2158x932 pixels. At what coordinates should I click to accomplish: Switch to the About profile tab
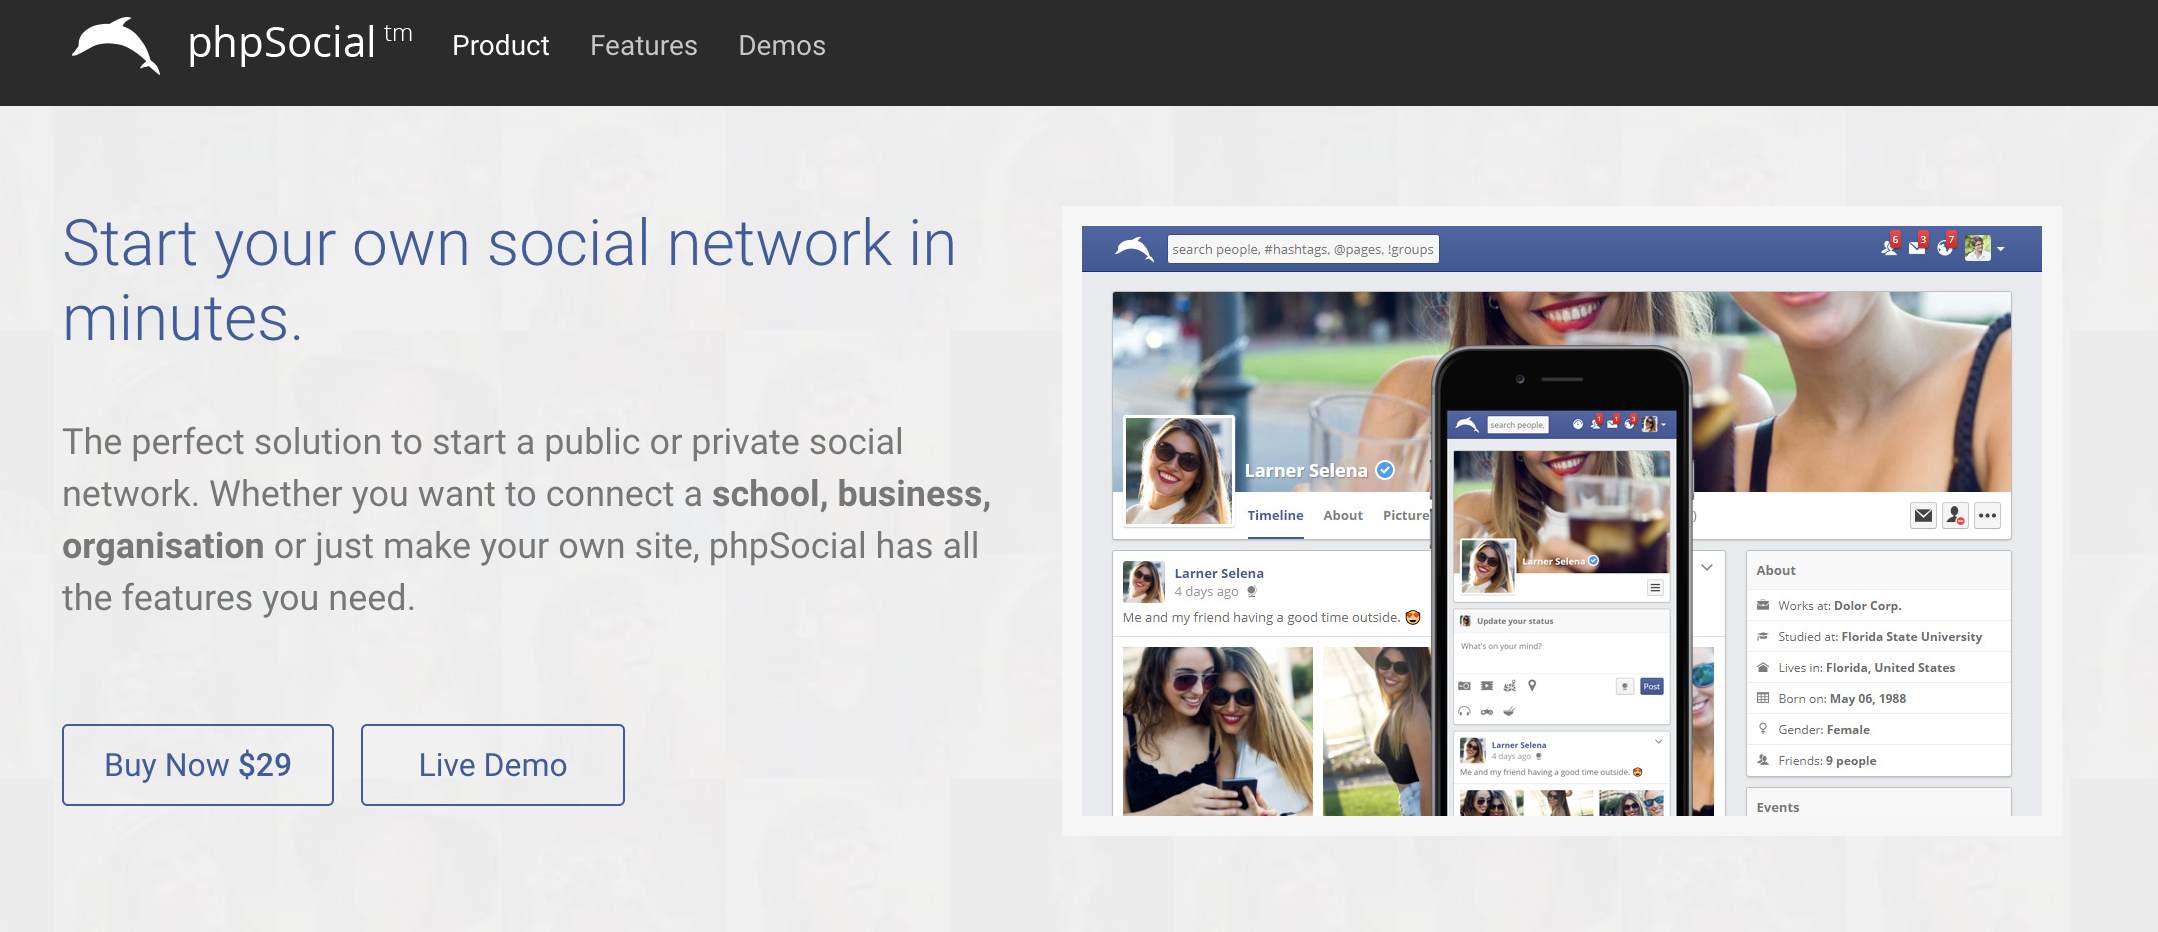click(1343, 515)
